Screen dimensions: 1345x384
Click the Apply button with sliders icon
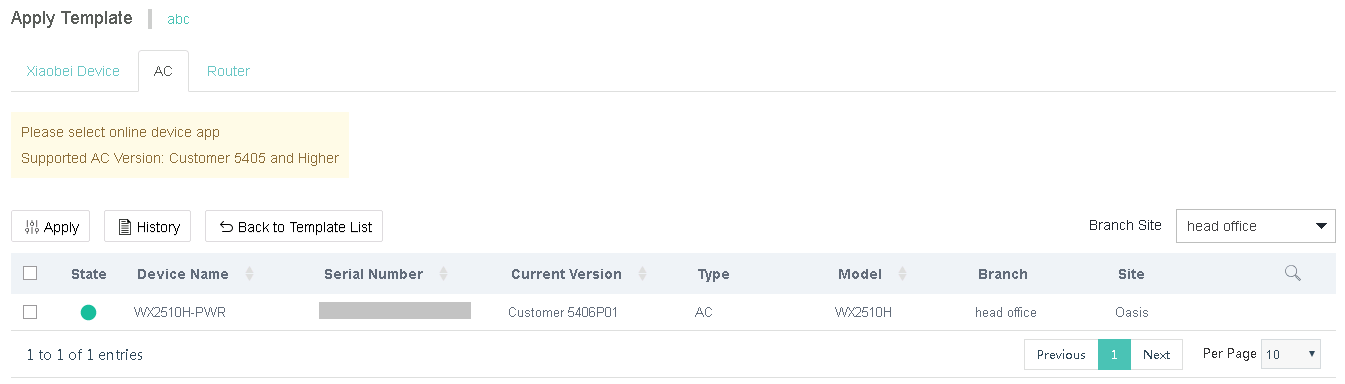(51, 226)
